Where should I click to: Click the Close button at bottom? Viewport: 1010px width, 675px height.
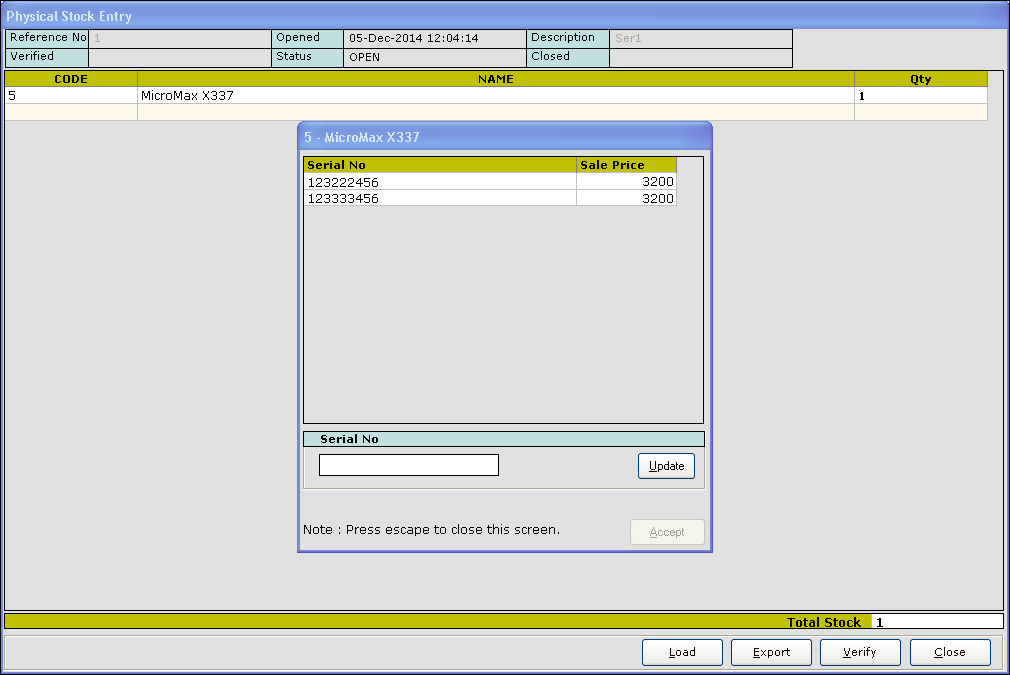point(950,652)
